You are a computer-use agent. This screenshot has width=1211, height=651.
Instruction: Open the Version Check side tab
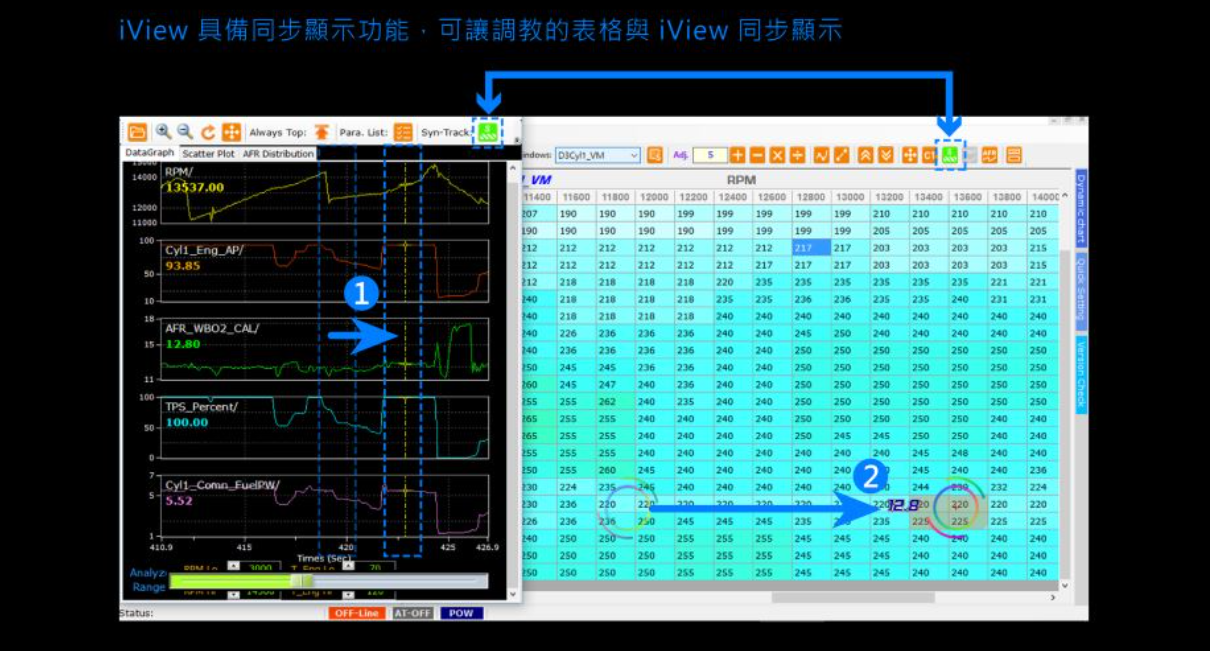(1081, 373)
